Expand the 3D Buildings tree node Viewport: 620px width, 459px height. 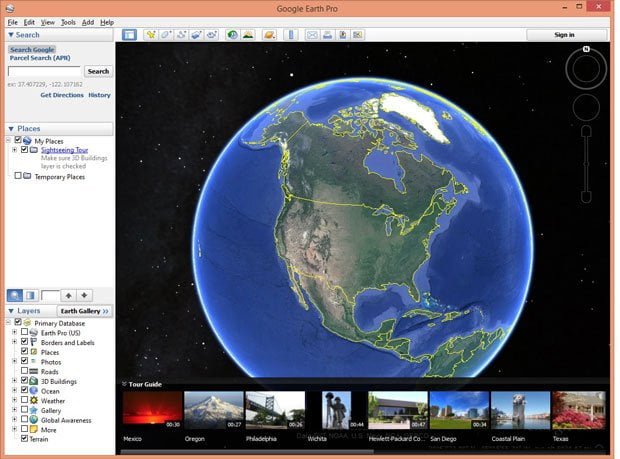point(15,381)
